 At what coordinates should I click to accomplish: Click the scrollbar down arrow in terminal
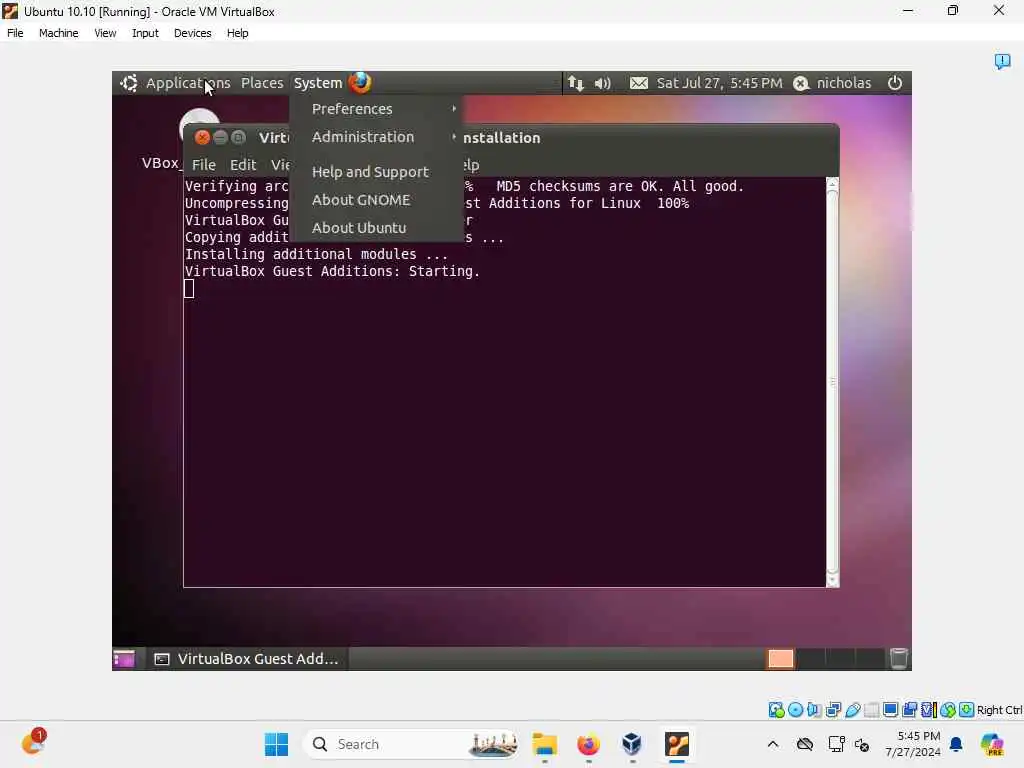[832, 581]
